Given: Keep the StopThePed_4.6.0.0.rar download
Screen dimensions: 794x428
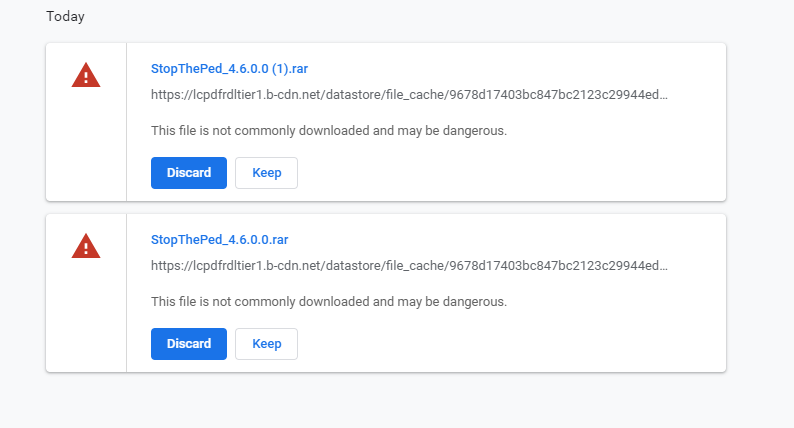Looking at the screenshot, I should coord(267,343).
